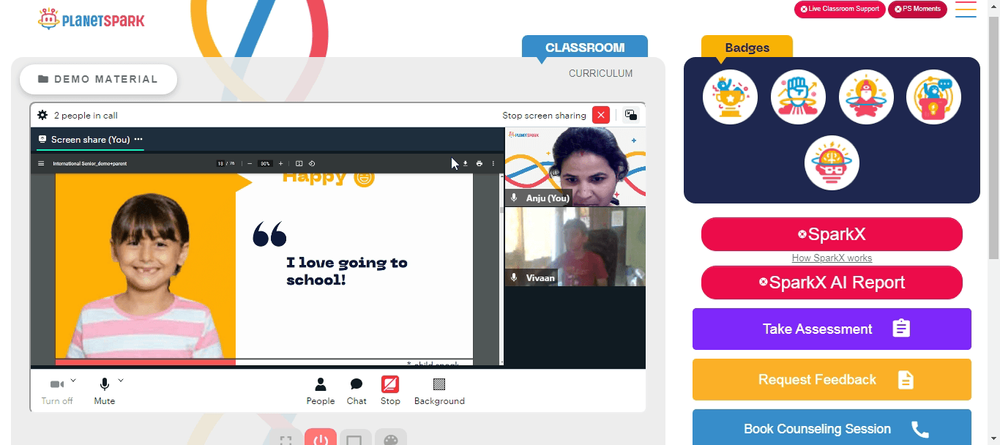The height and width of the screenshot is (445, 1000).
Task: Open PDF viewer more actions menu
Action: click(x=493, y=163)
